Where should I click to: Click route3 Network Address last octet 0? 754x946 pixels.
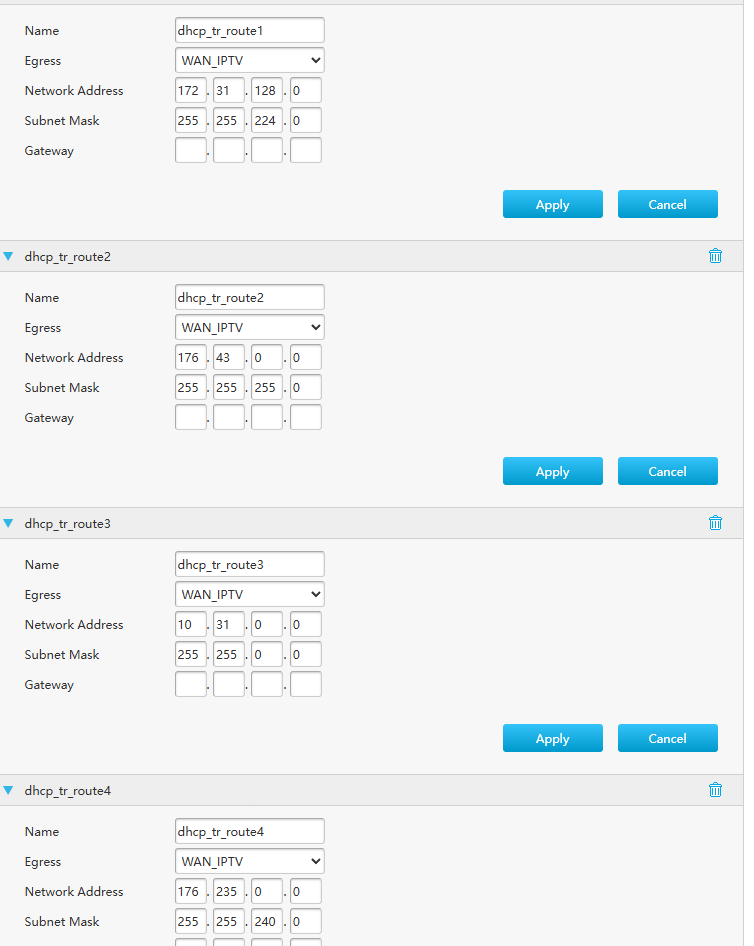tap(306, 624)
